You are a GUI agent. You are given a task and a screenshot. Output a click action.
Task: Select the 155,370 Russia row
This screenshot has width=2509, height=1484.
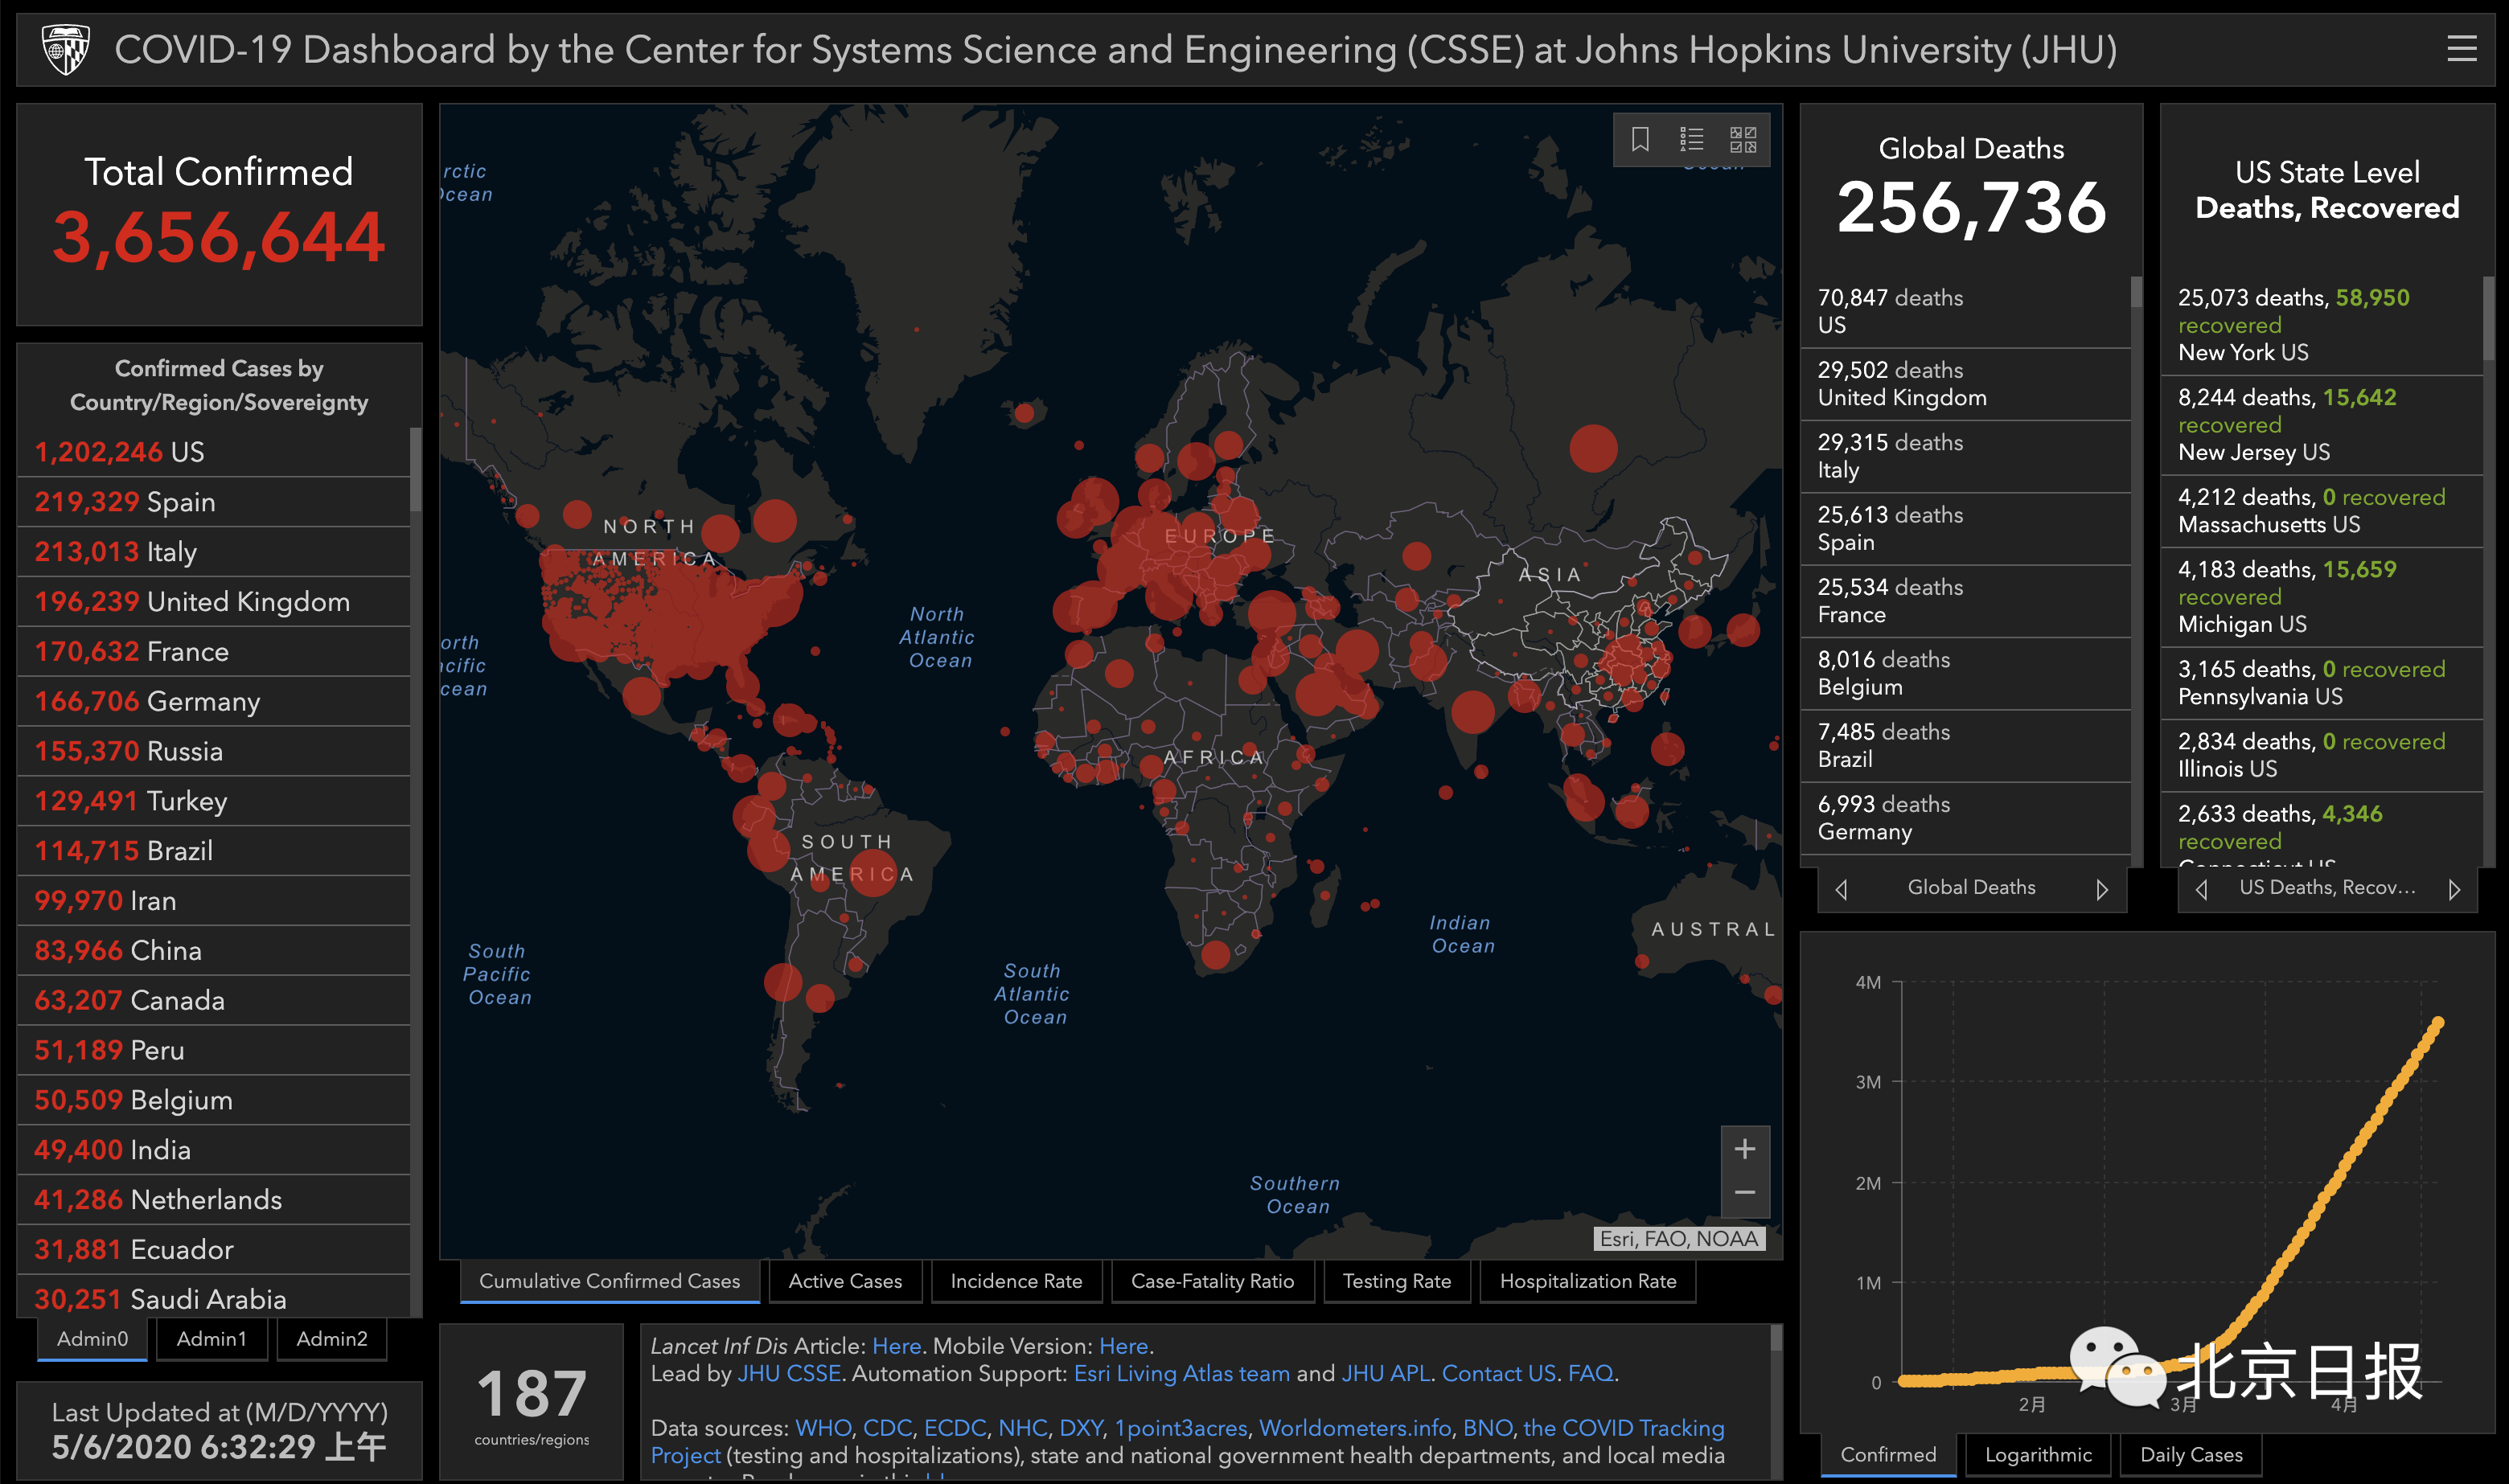tap(214, 751)
